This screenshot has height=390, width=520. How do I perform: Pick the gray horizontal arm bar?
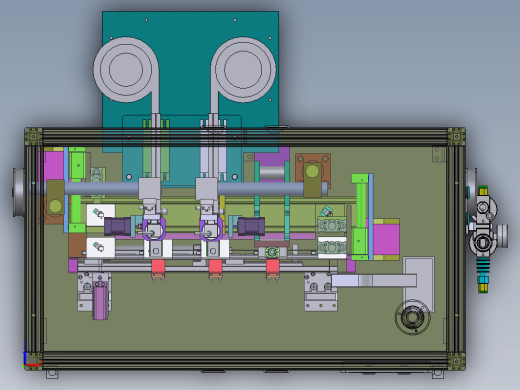374,280
